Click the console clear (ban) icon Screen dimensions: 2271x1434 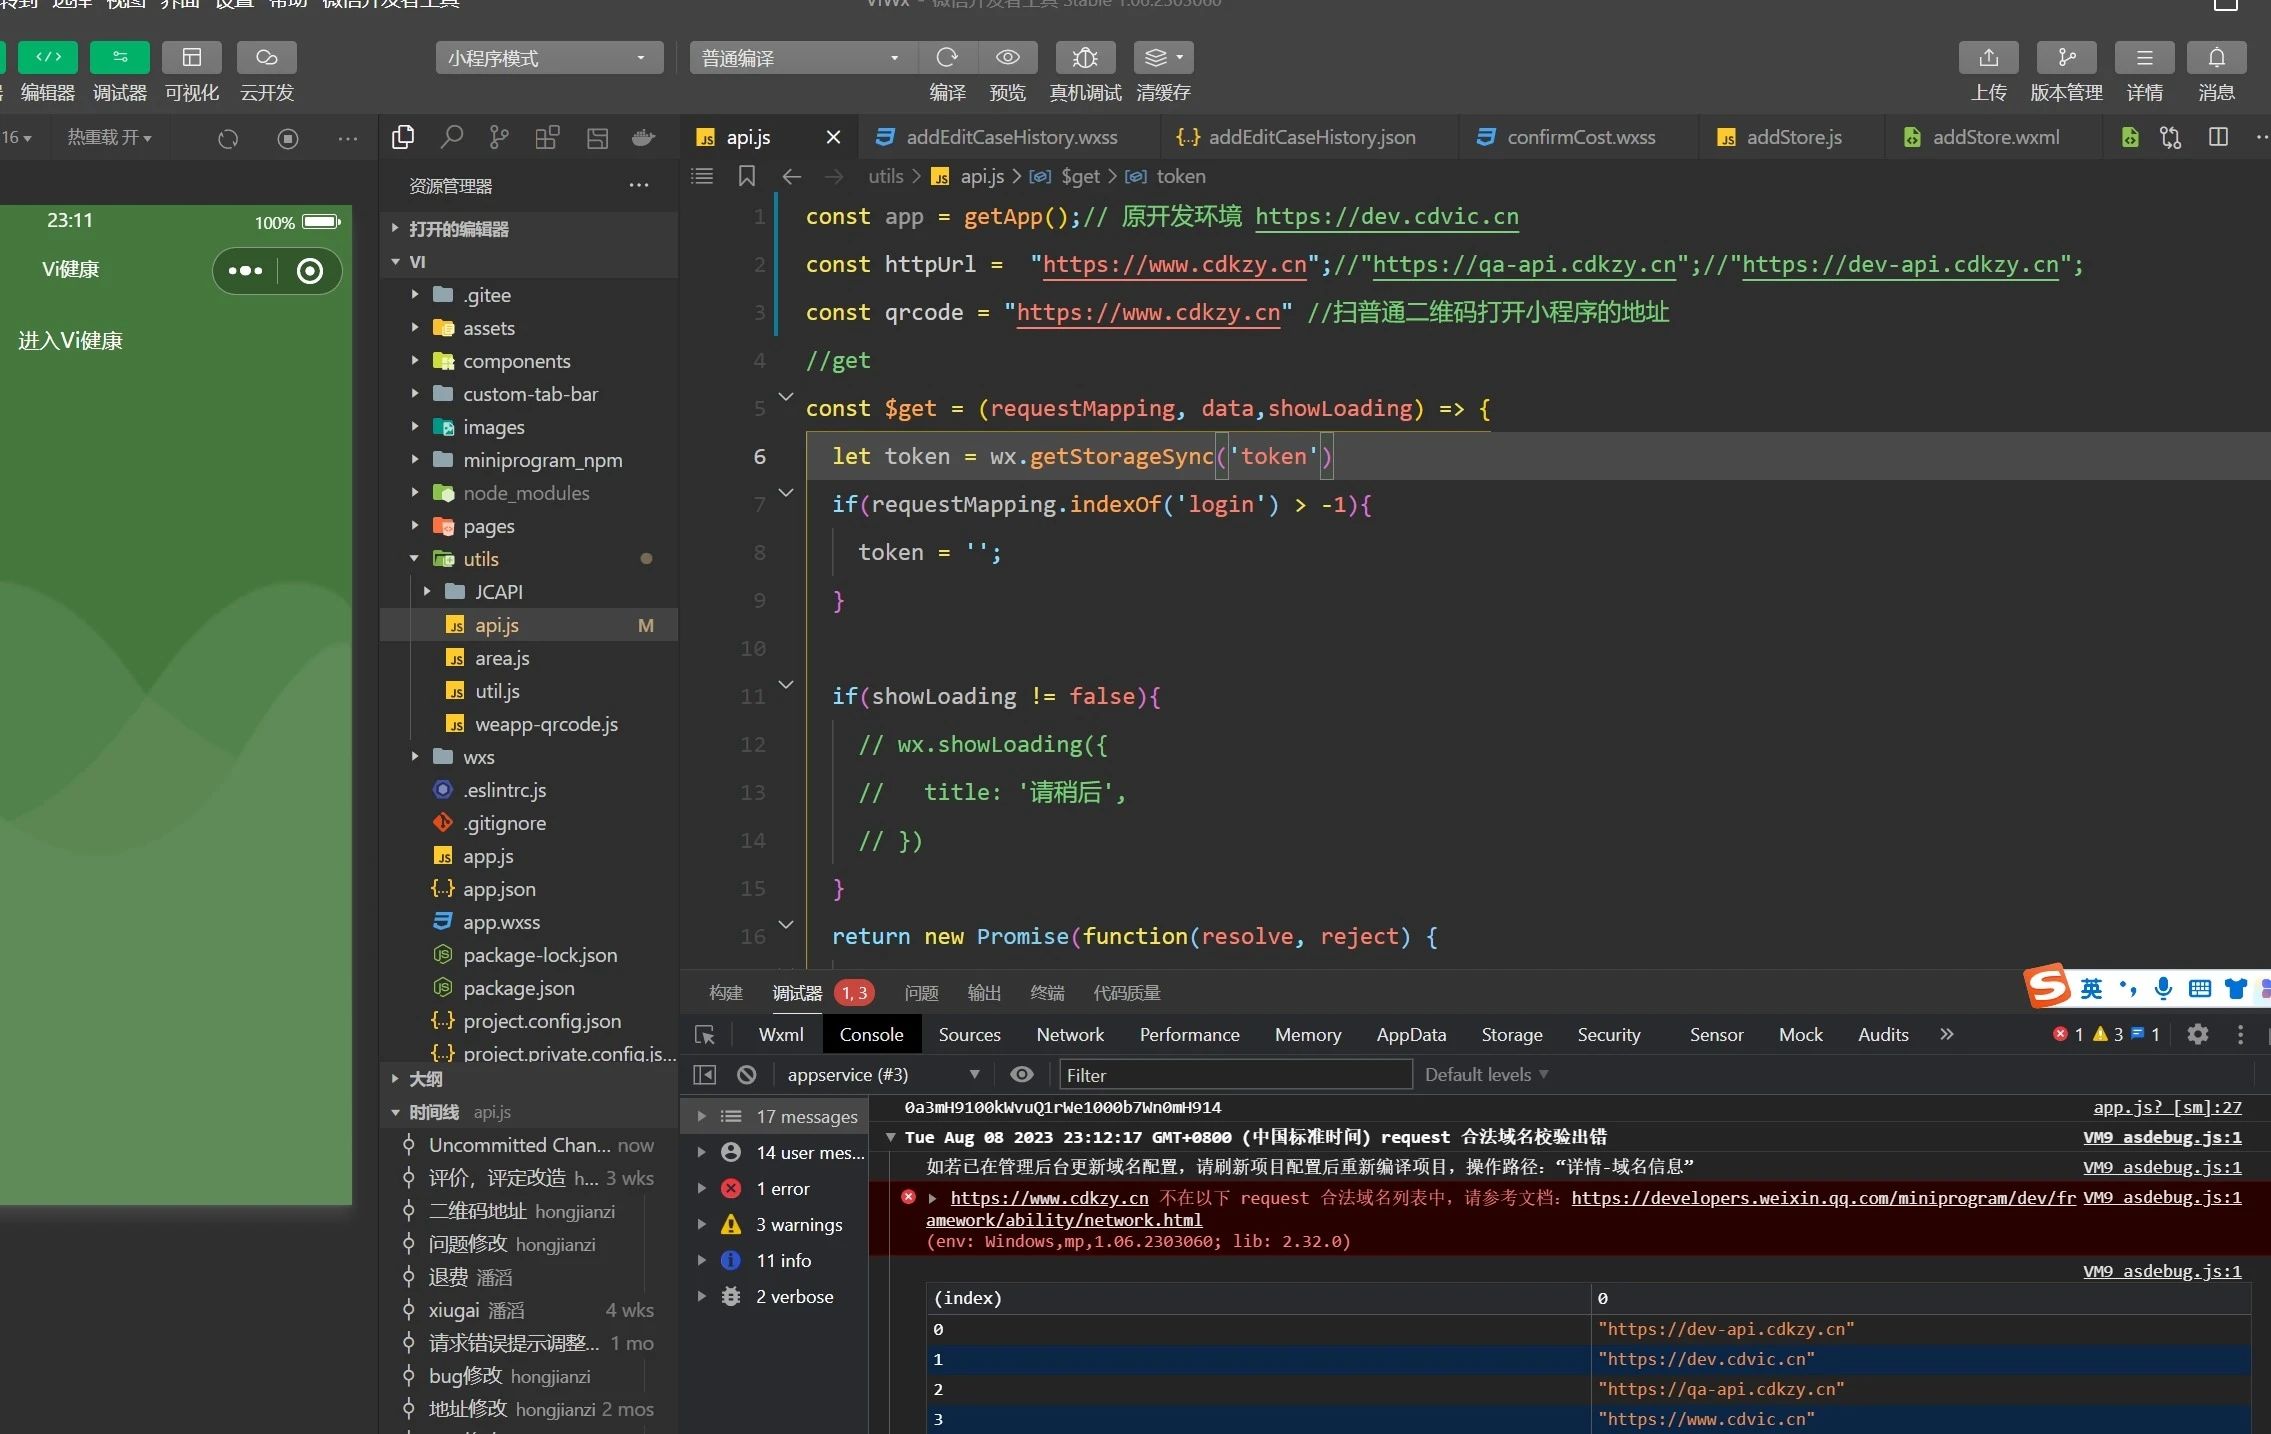click(746, 1074)
